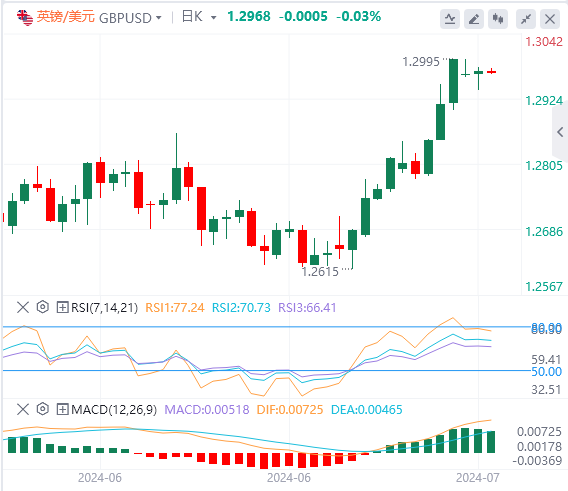Click the current price 1.2968

pyautogui.click(x=248, y=16)
